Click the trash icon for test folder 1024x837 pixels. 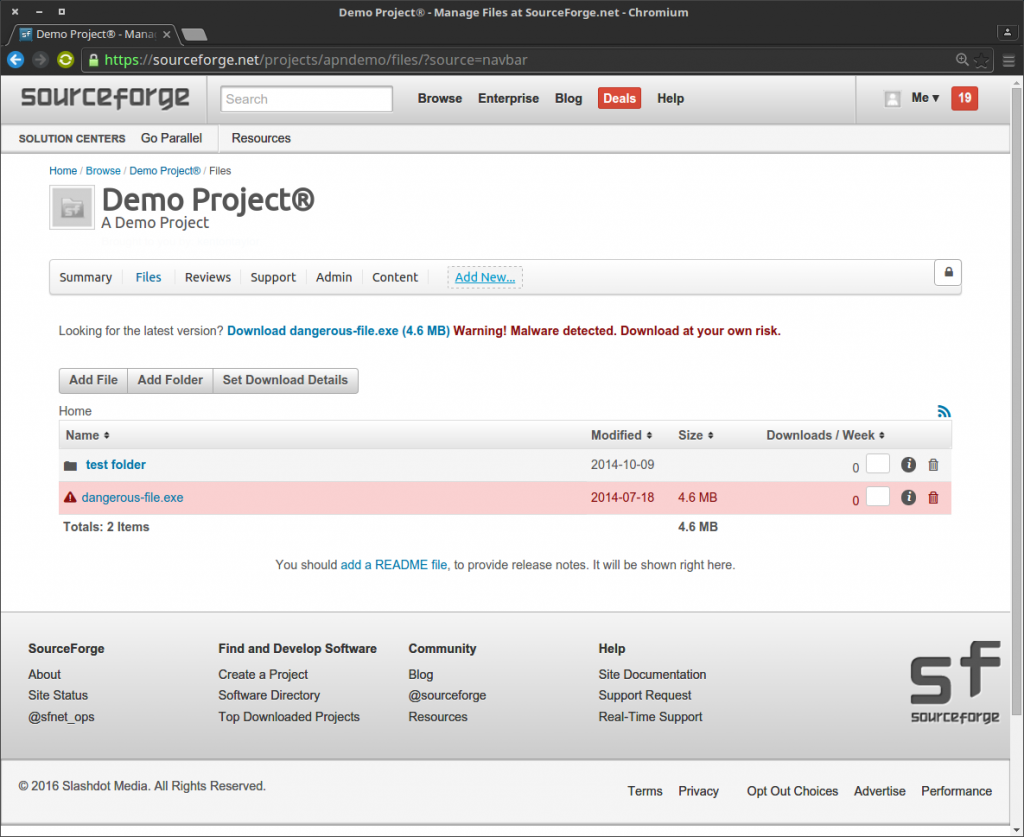pos(933,465)
